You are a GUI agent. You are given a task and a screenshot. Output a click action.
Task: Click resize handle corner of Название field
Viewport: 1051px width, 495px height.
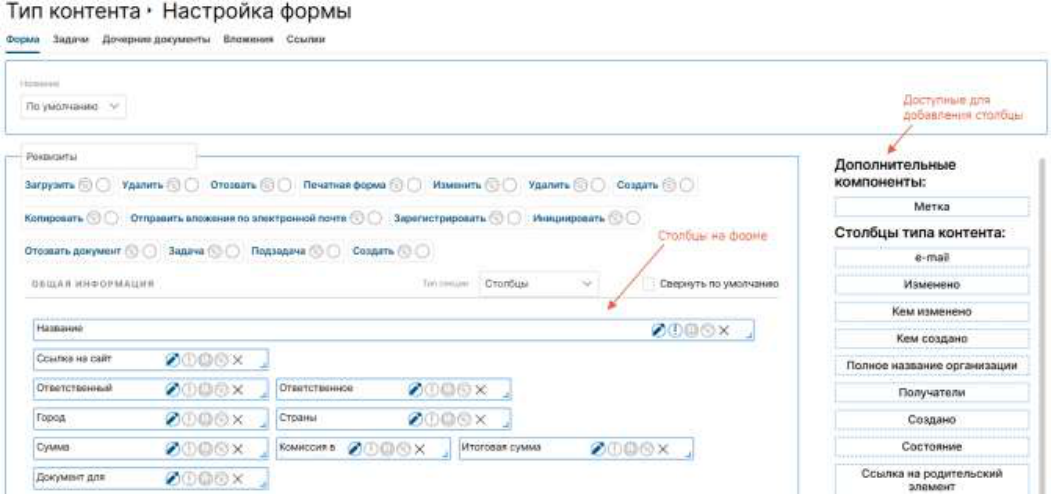[748, 335]
